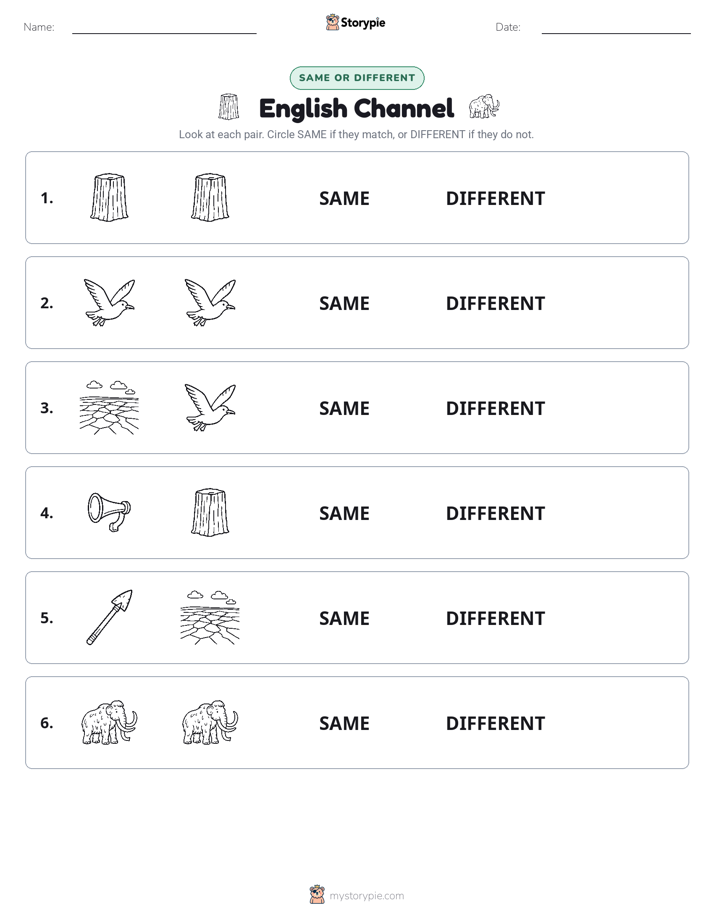
Task: Click the seagull picture in row 3
Action: pyautogui.click(x=210, y=407)
